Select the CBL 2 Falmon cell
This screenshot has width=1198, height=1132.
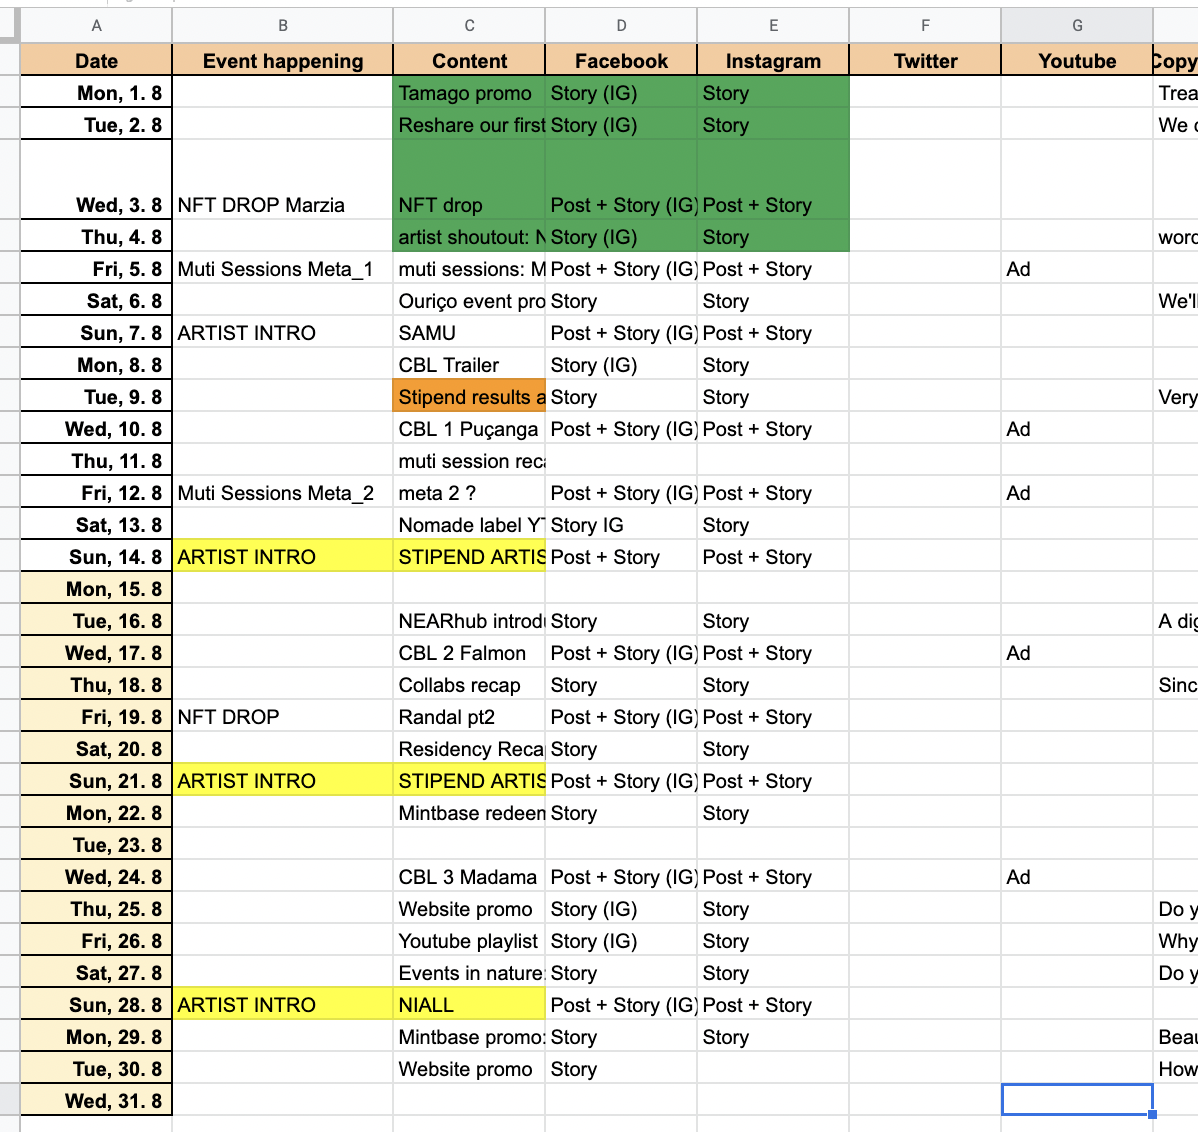(469, 653)
